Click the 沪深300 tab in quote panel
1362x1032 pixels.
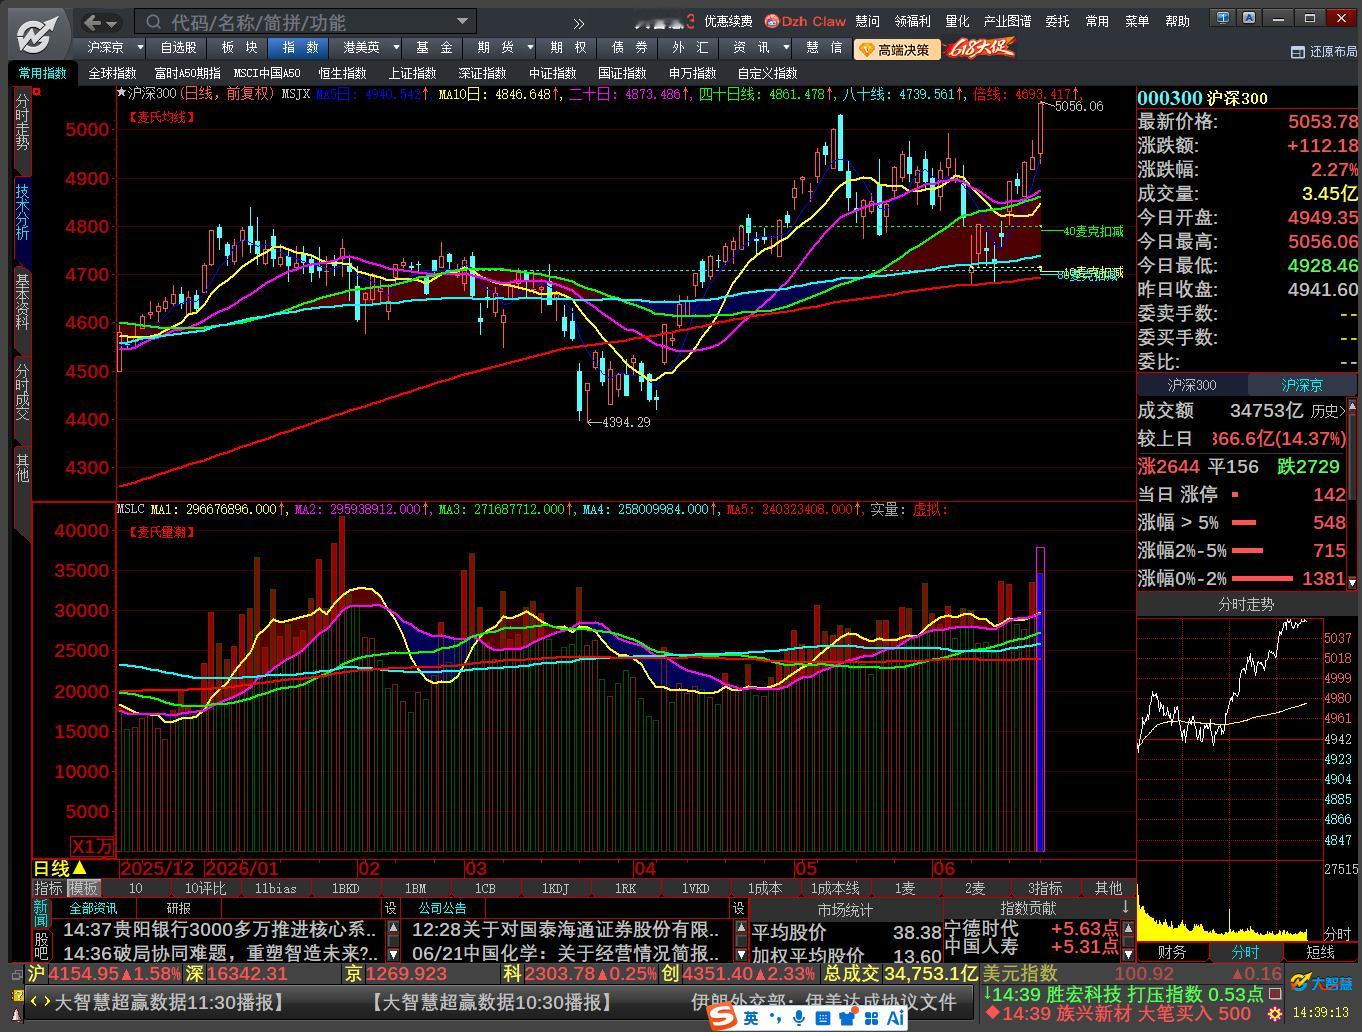click(1191, 385)
